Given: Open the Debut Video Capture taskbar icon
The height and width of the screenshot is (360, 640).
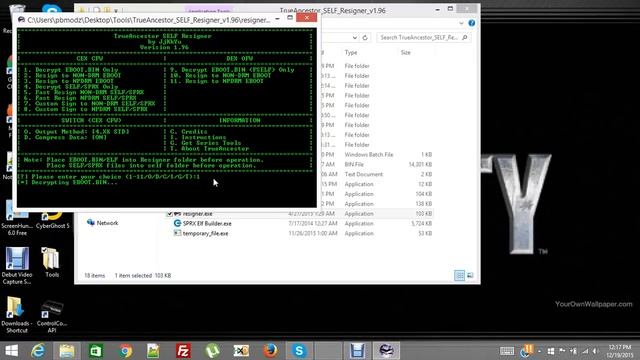Looking at the screenshot, I should coord(357,351).
